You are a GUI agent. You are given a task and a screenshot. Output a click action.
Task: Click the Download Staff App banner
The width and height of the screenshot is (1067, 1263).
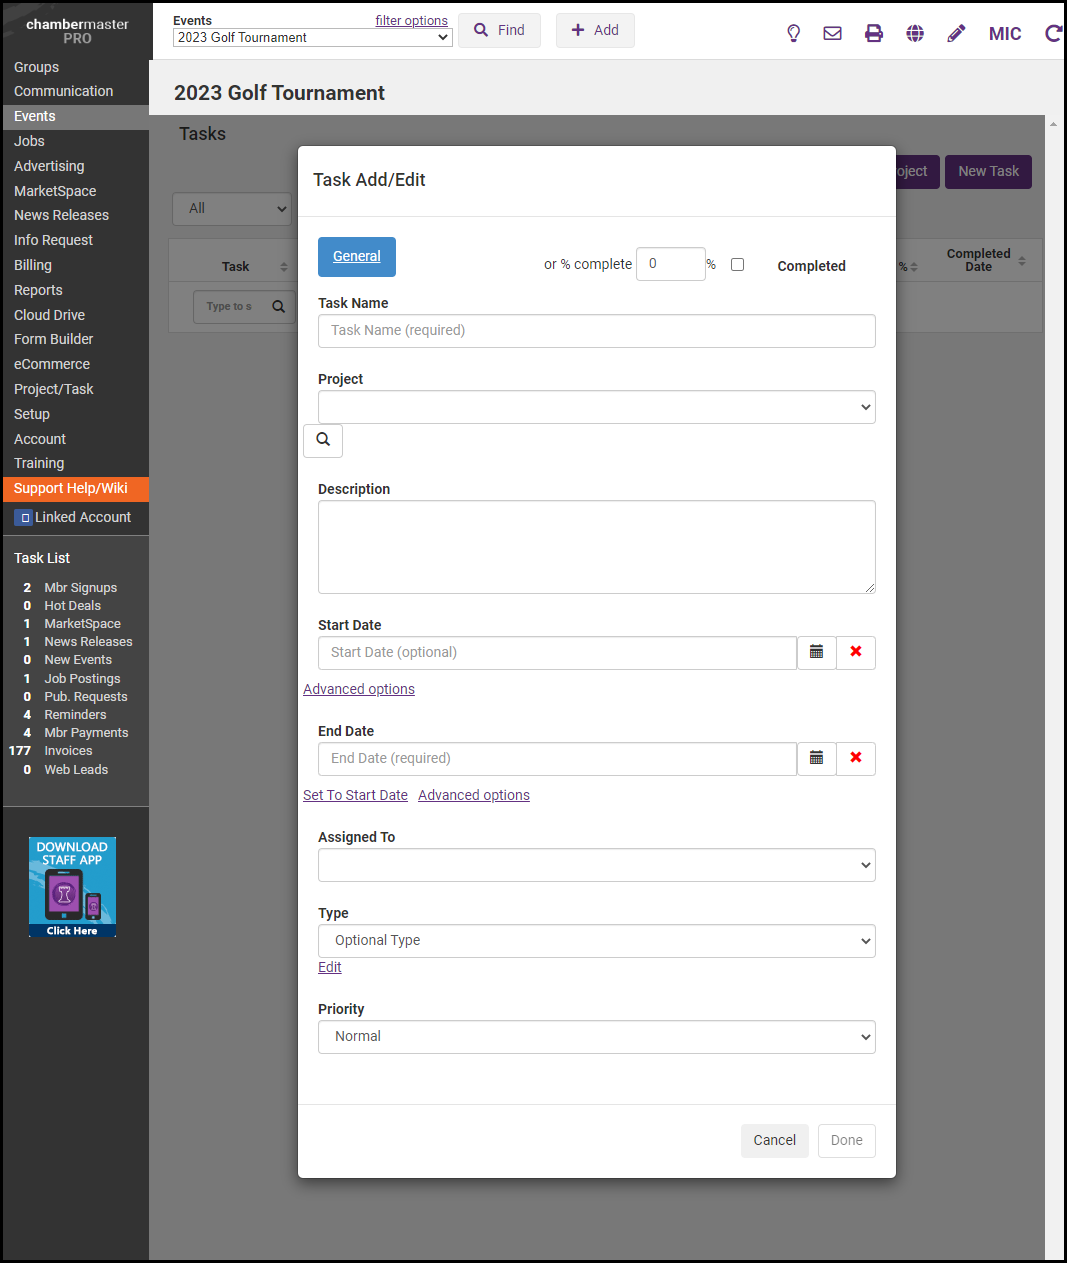72,887
